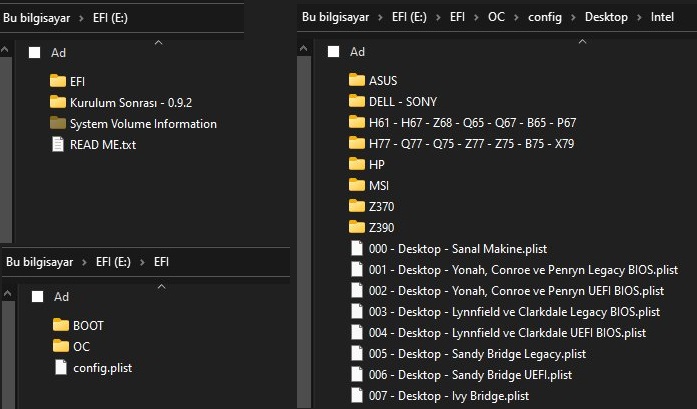
Task: Click 000 - Desktop - Sanal Makine.plist file name
Action: 457,249
